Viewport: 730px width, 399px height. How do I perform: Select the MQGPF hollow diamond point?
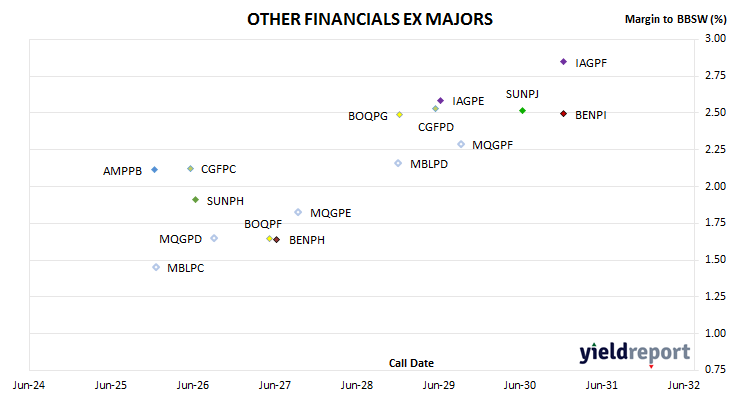point(461,144)
